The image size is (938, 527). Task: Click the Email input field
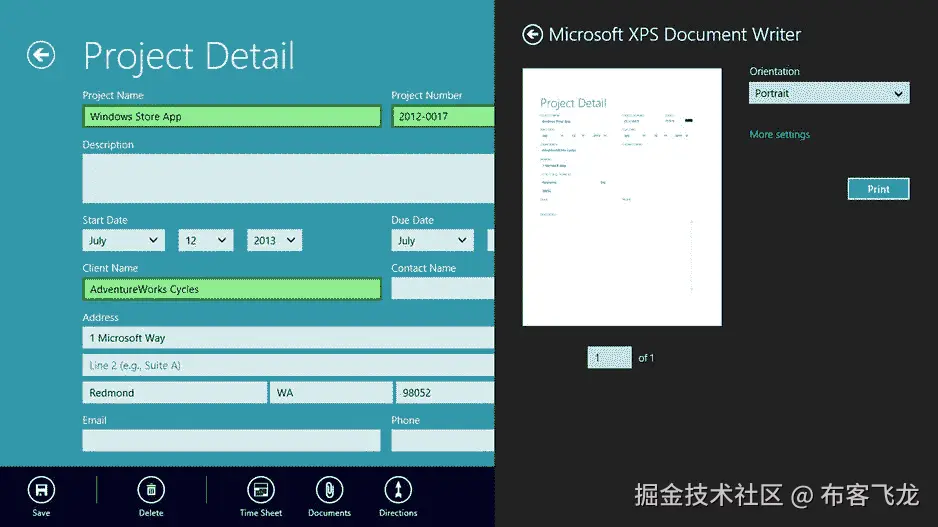(x=232, y=441)
